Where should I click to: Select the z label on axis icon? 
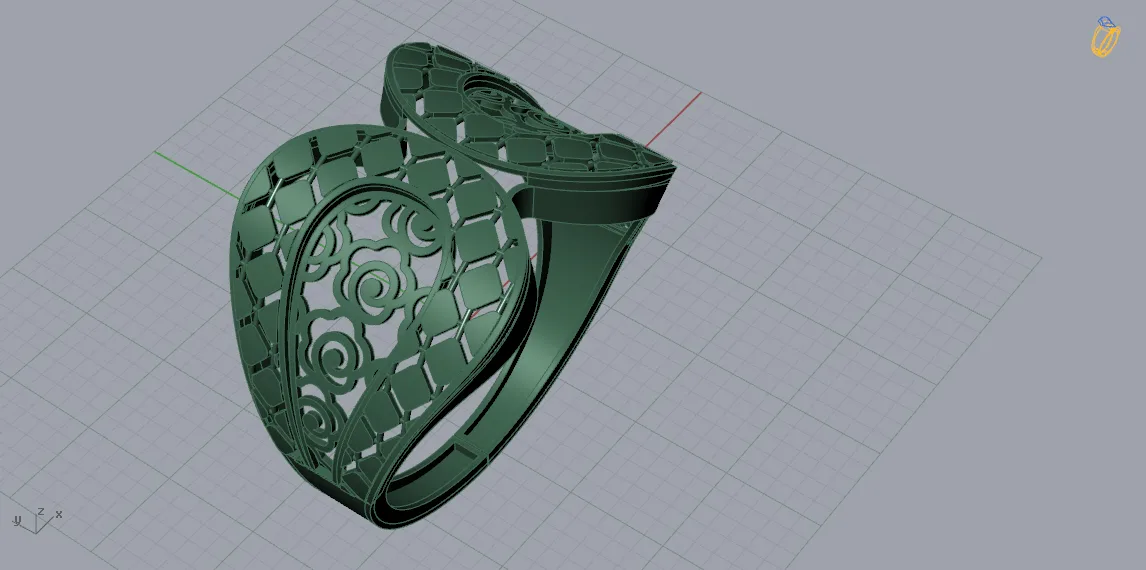click(x=42, y=512)
